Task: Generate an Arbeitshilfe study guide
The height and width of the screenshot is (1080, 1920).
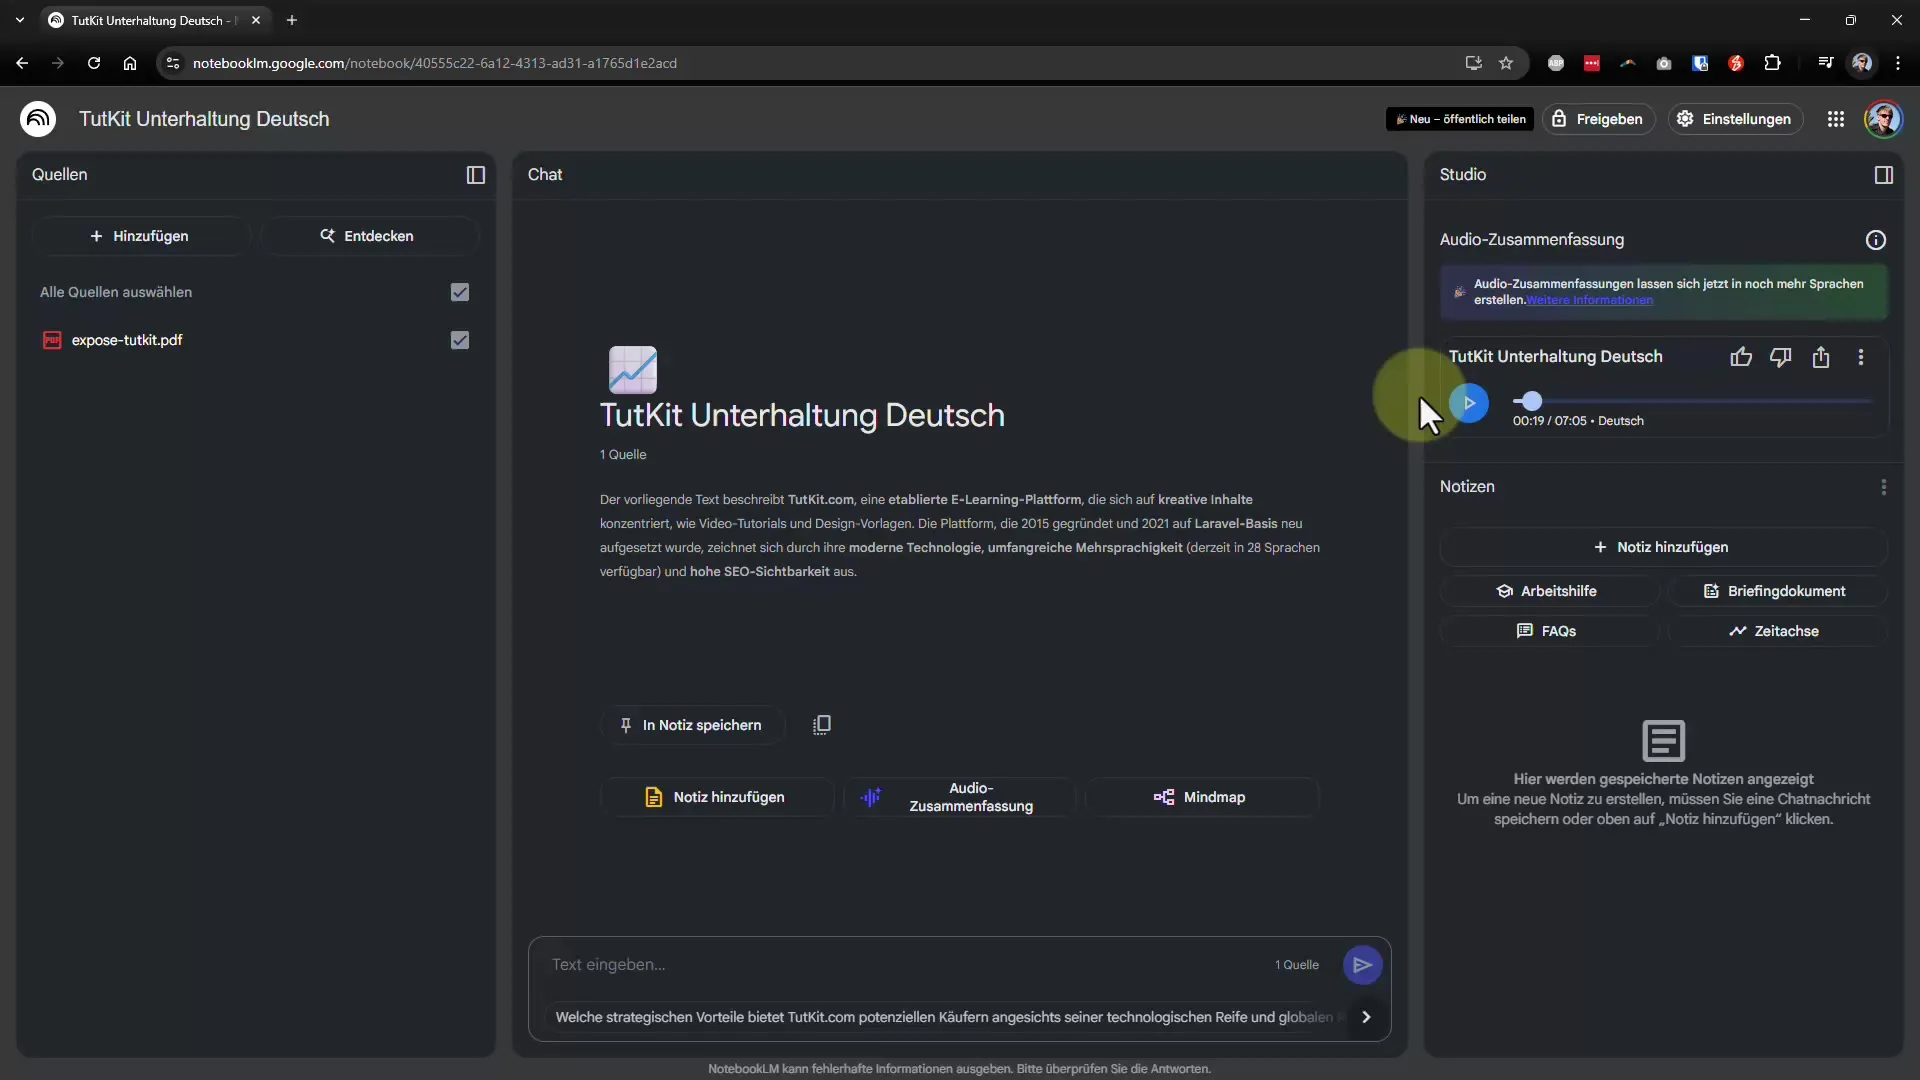Action: coord(1548,591)
